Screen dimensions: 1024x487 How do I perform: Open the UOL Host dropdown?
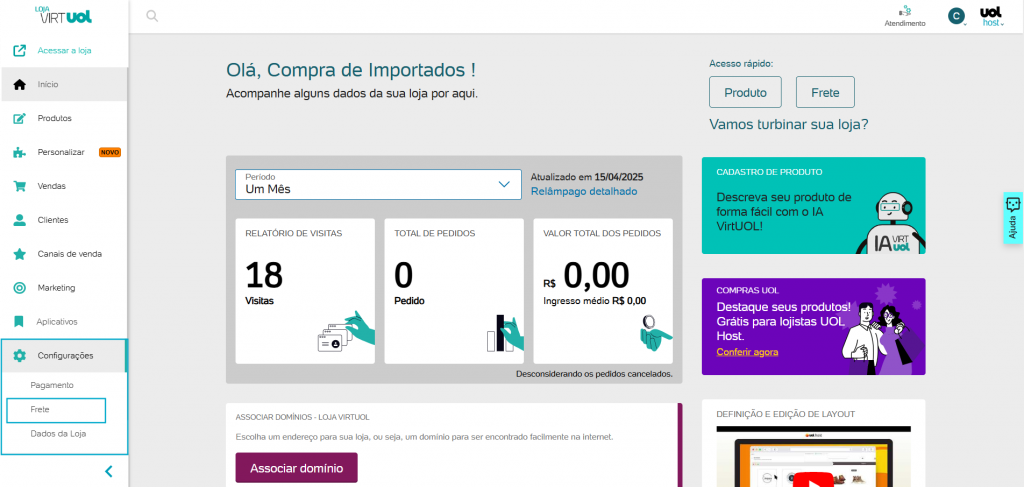tap(991, 16)
